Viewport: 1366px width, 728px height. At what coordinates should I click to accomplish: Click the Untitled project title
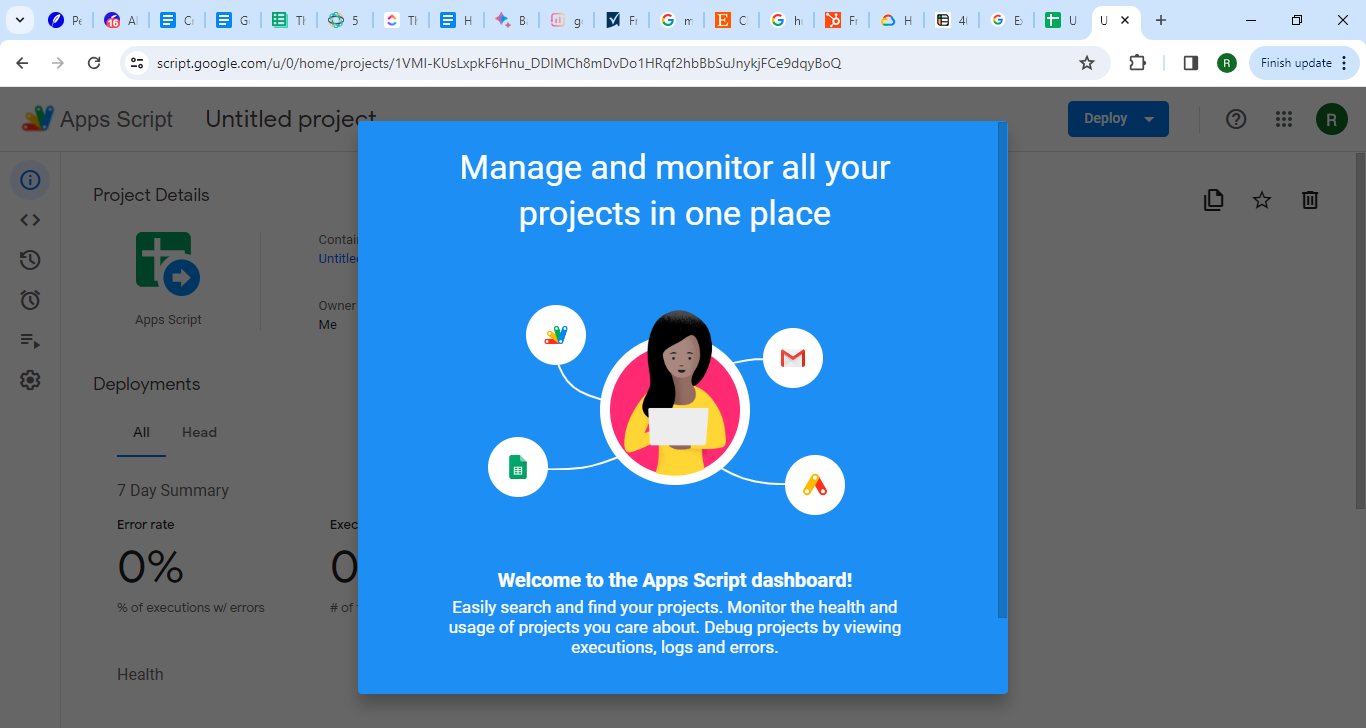pyautogui.click(x=291, y=119)
